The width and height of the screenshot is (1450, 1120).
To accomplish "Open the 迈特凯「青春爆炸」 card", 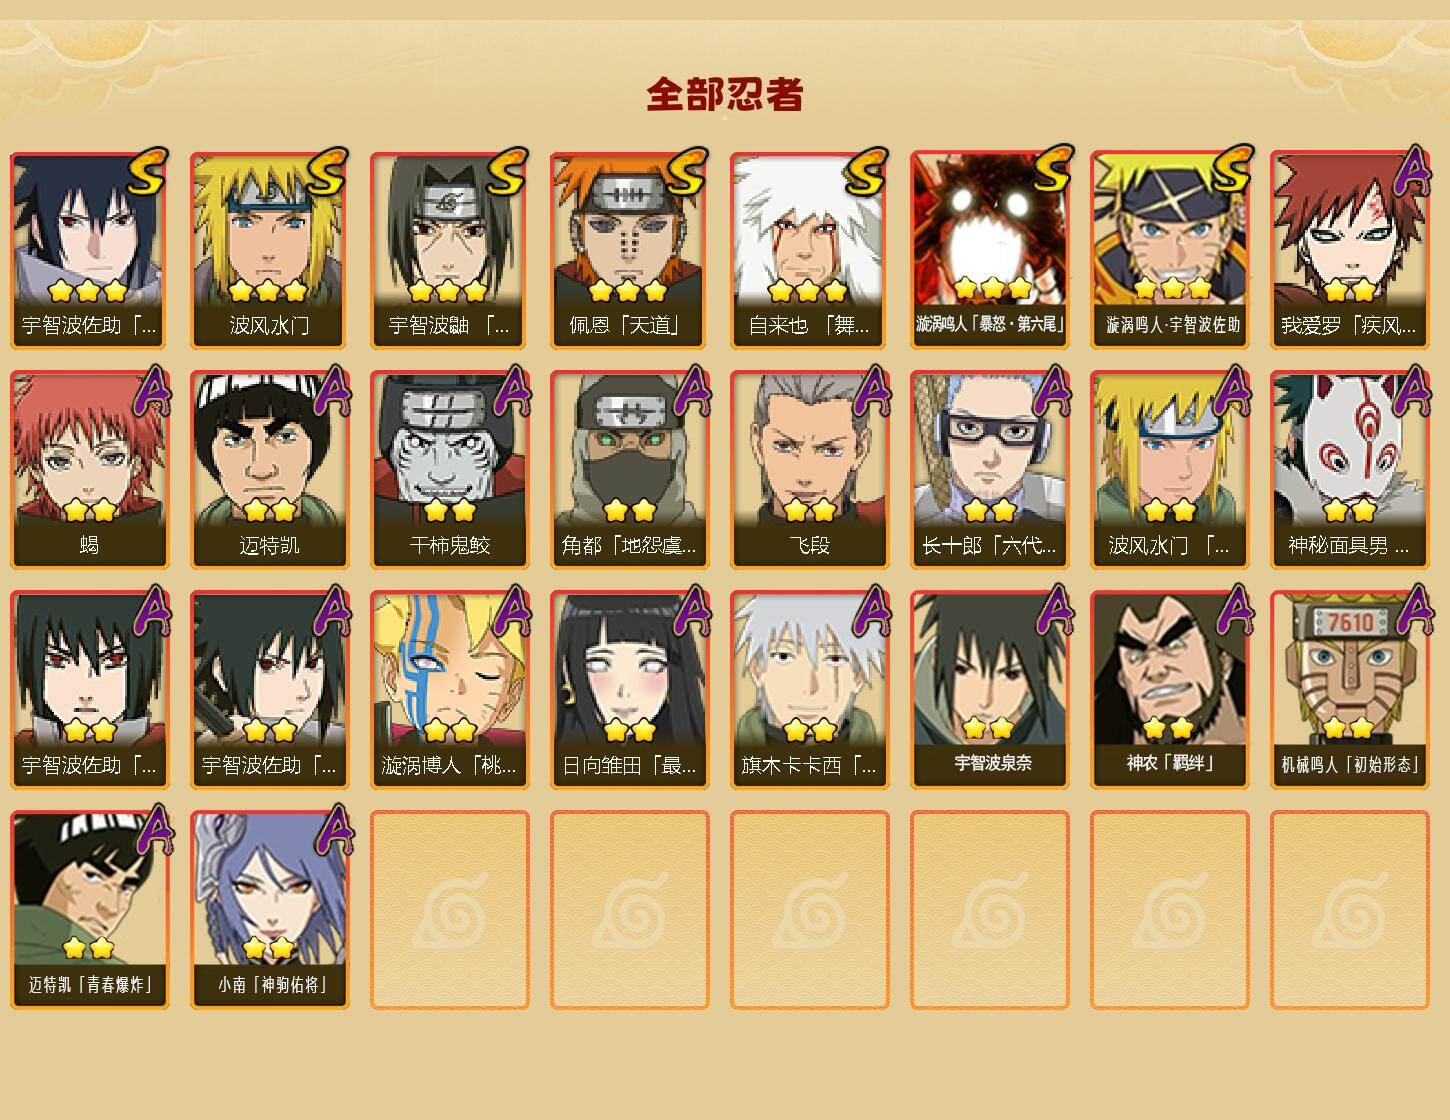I will pos(90,910).
